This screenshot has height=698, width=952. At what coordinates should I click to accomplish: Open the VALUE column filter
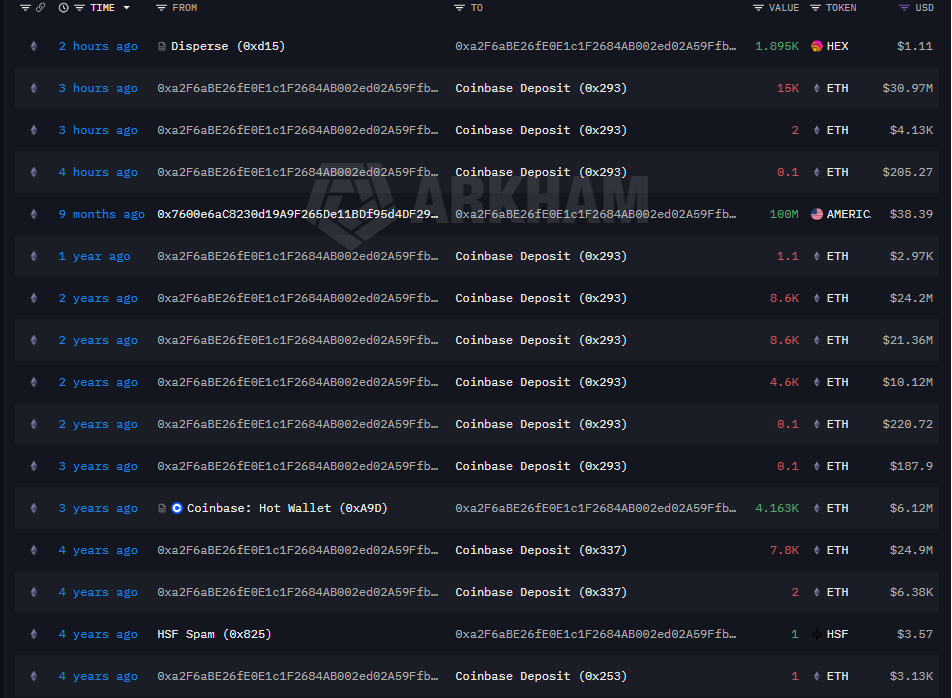tap(758, 8)
